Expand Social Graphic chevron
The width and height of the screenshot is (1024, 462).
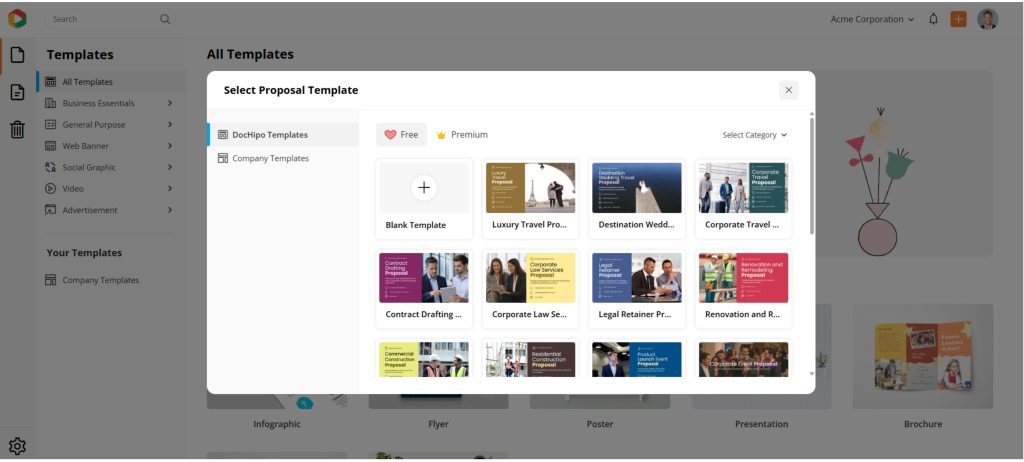click(x=170, y=167)
